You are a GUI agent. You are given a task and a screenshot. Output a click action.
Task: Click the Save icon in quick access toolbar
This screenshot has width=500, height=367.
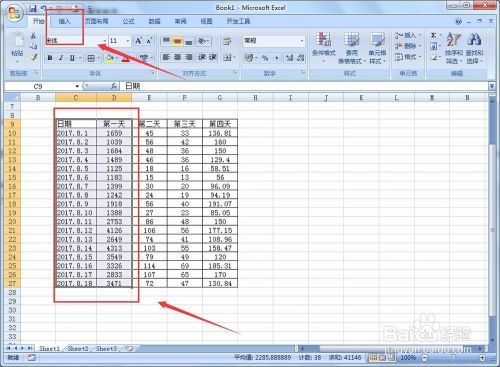(x=33, y=8)
